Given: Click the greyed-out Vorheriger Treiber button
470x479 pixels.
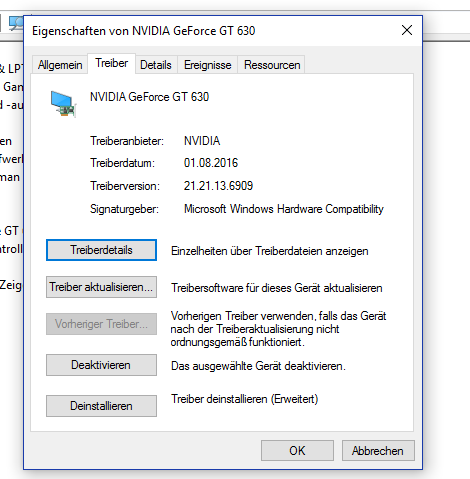Looking at the screenshot, I should click(101, 324).
